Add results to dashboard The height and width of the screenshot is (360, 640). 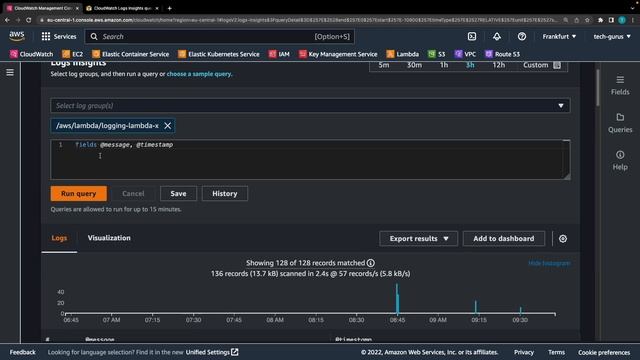[x=504, y=238]
